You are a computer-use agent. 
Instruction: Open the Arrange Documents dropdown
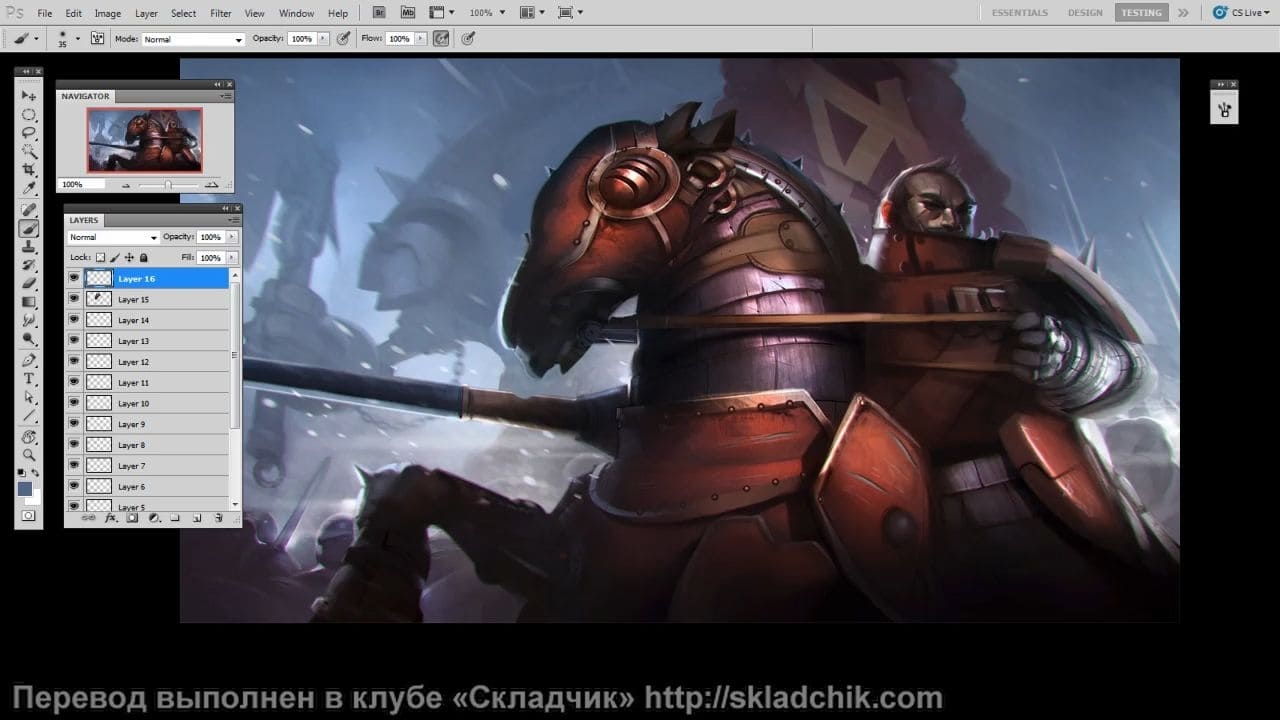(534, 13)
